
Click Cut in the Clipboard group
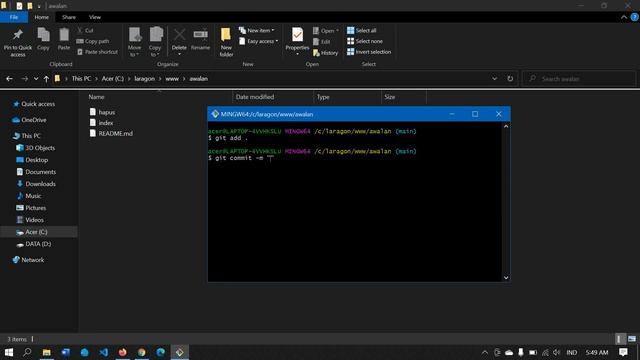click(85, 31)
